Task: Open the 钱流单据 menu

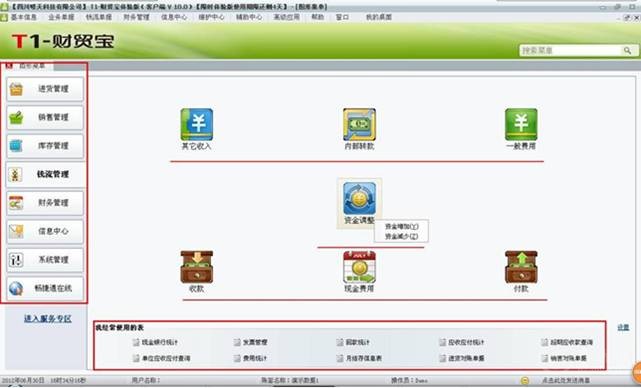Action: click(99, 17)
